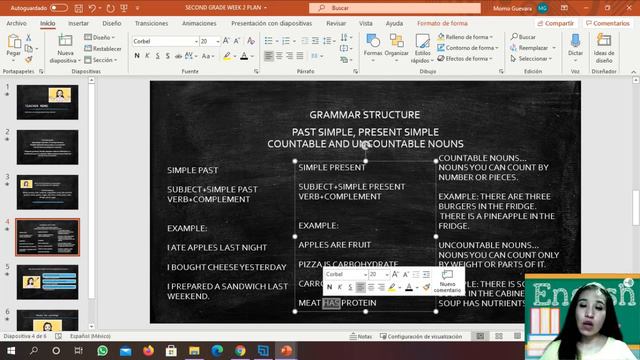
Task: Convert text to SmartArt icon in Párrafo group
Action: click(344, 60)
